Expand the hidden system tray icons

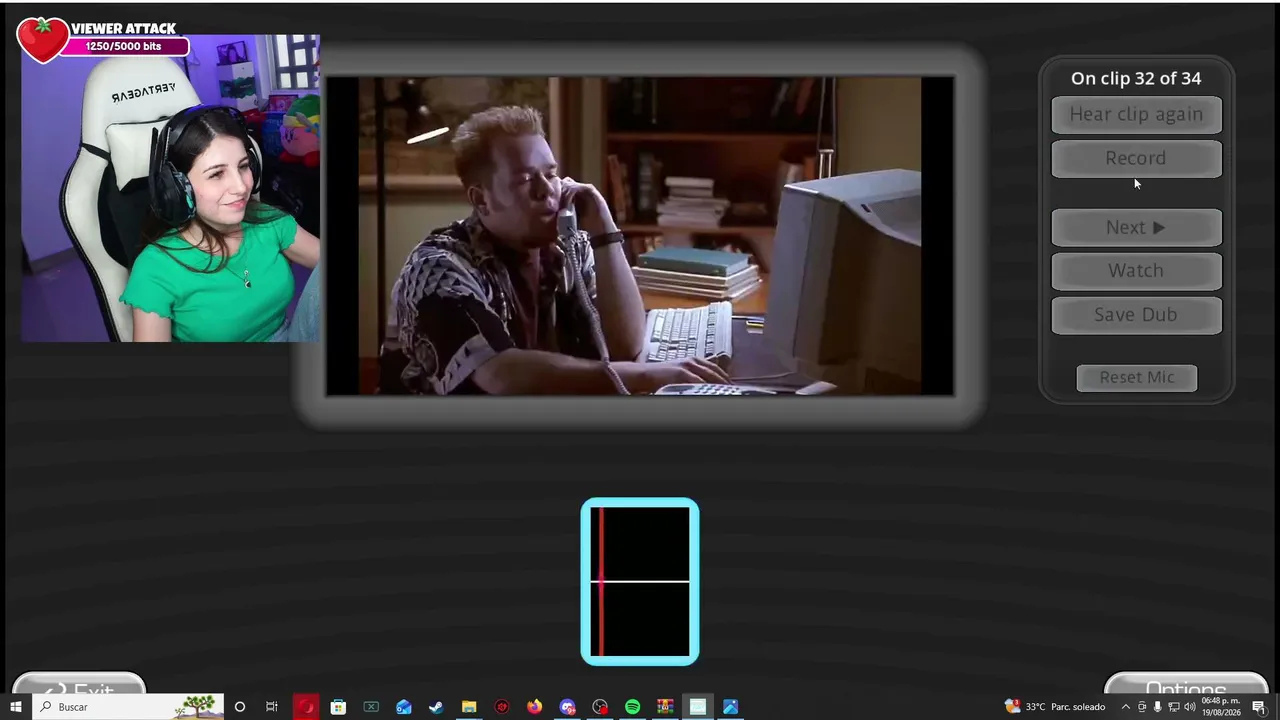[x=1125, y=707]
